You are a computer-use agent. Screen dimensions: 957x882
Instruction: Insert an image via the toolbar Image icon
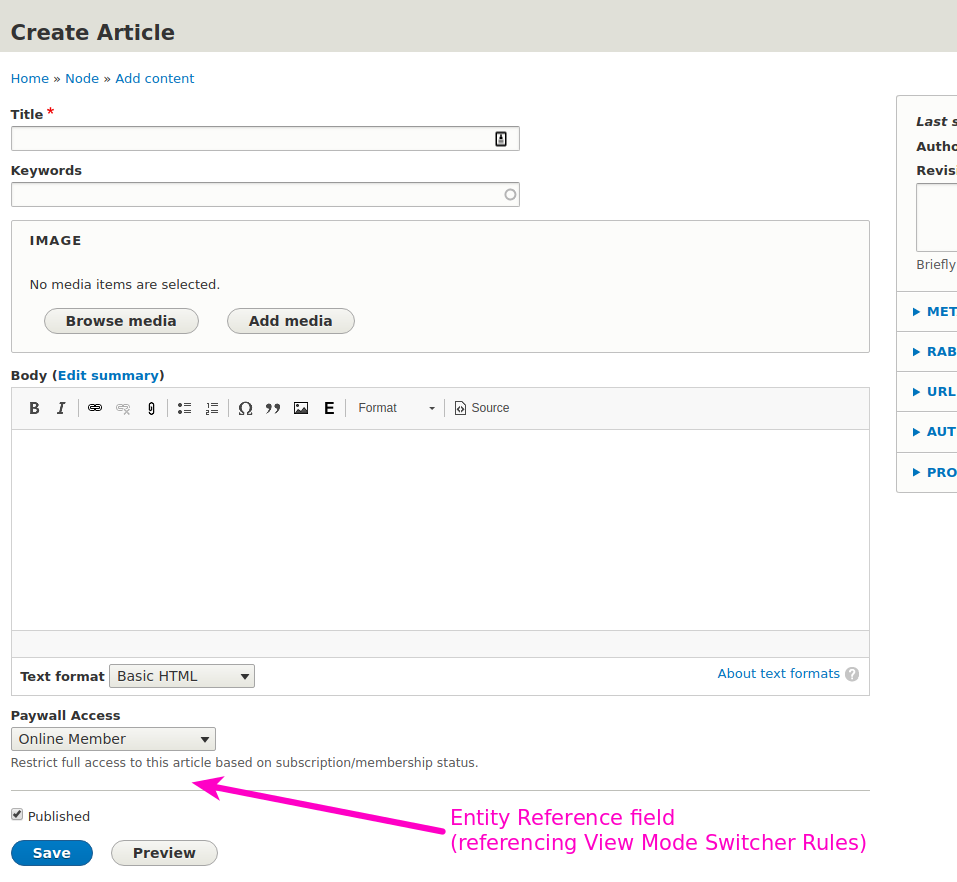click(x=301, y=408)
